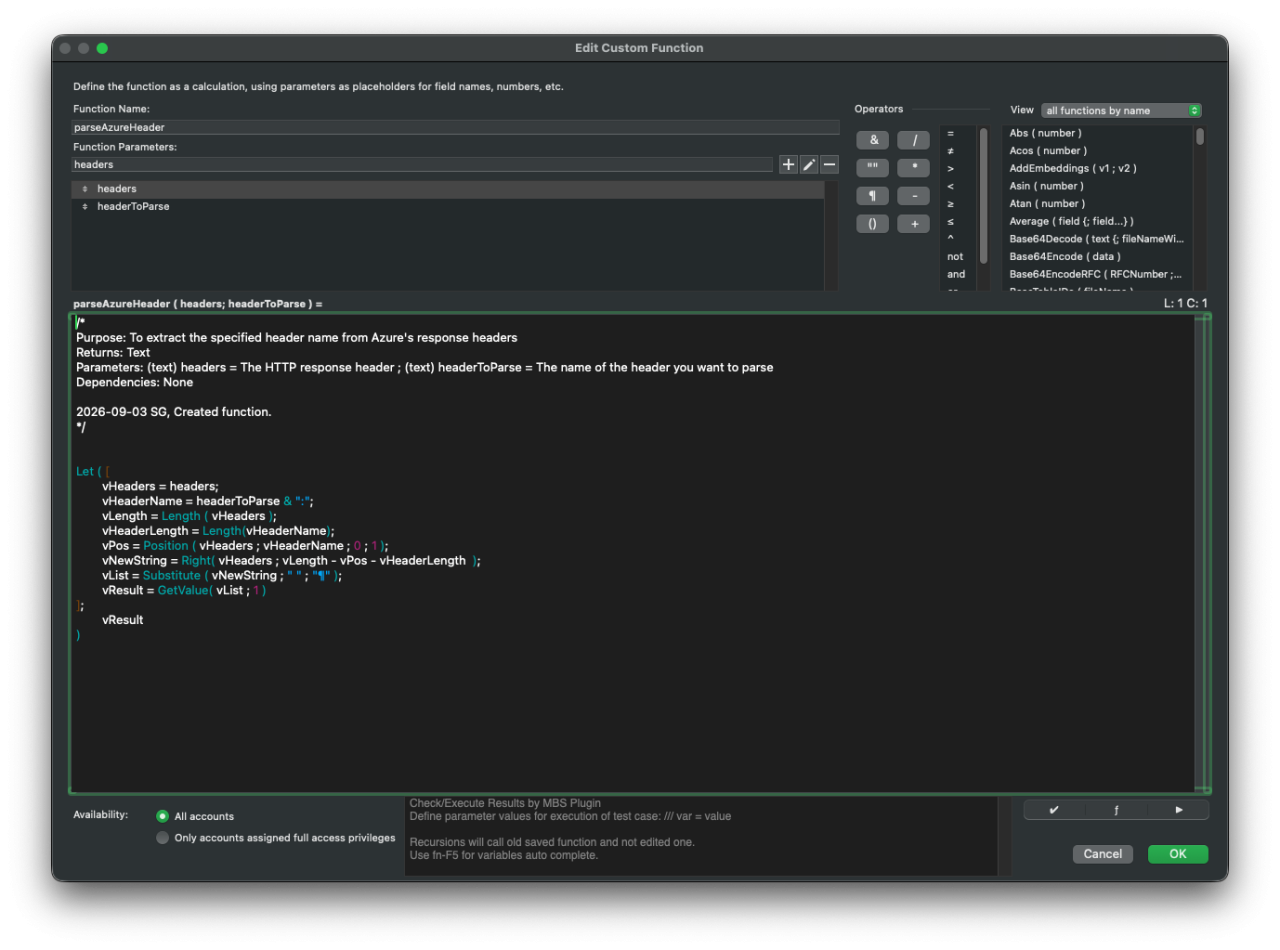Viewport: 1280px width, 950px height.
Task: Click the f format function button
Action: [1116, 810]
